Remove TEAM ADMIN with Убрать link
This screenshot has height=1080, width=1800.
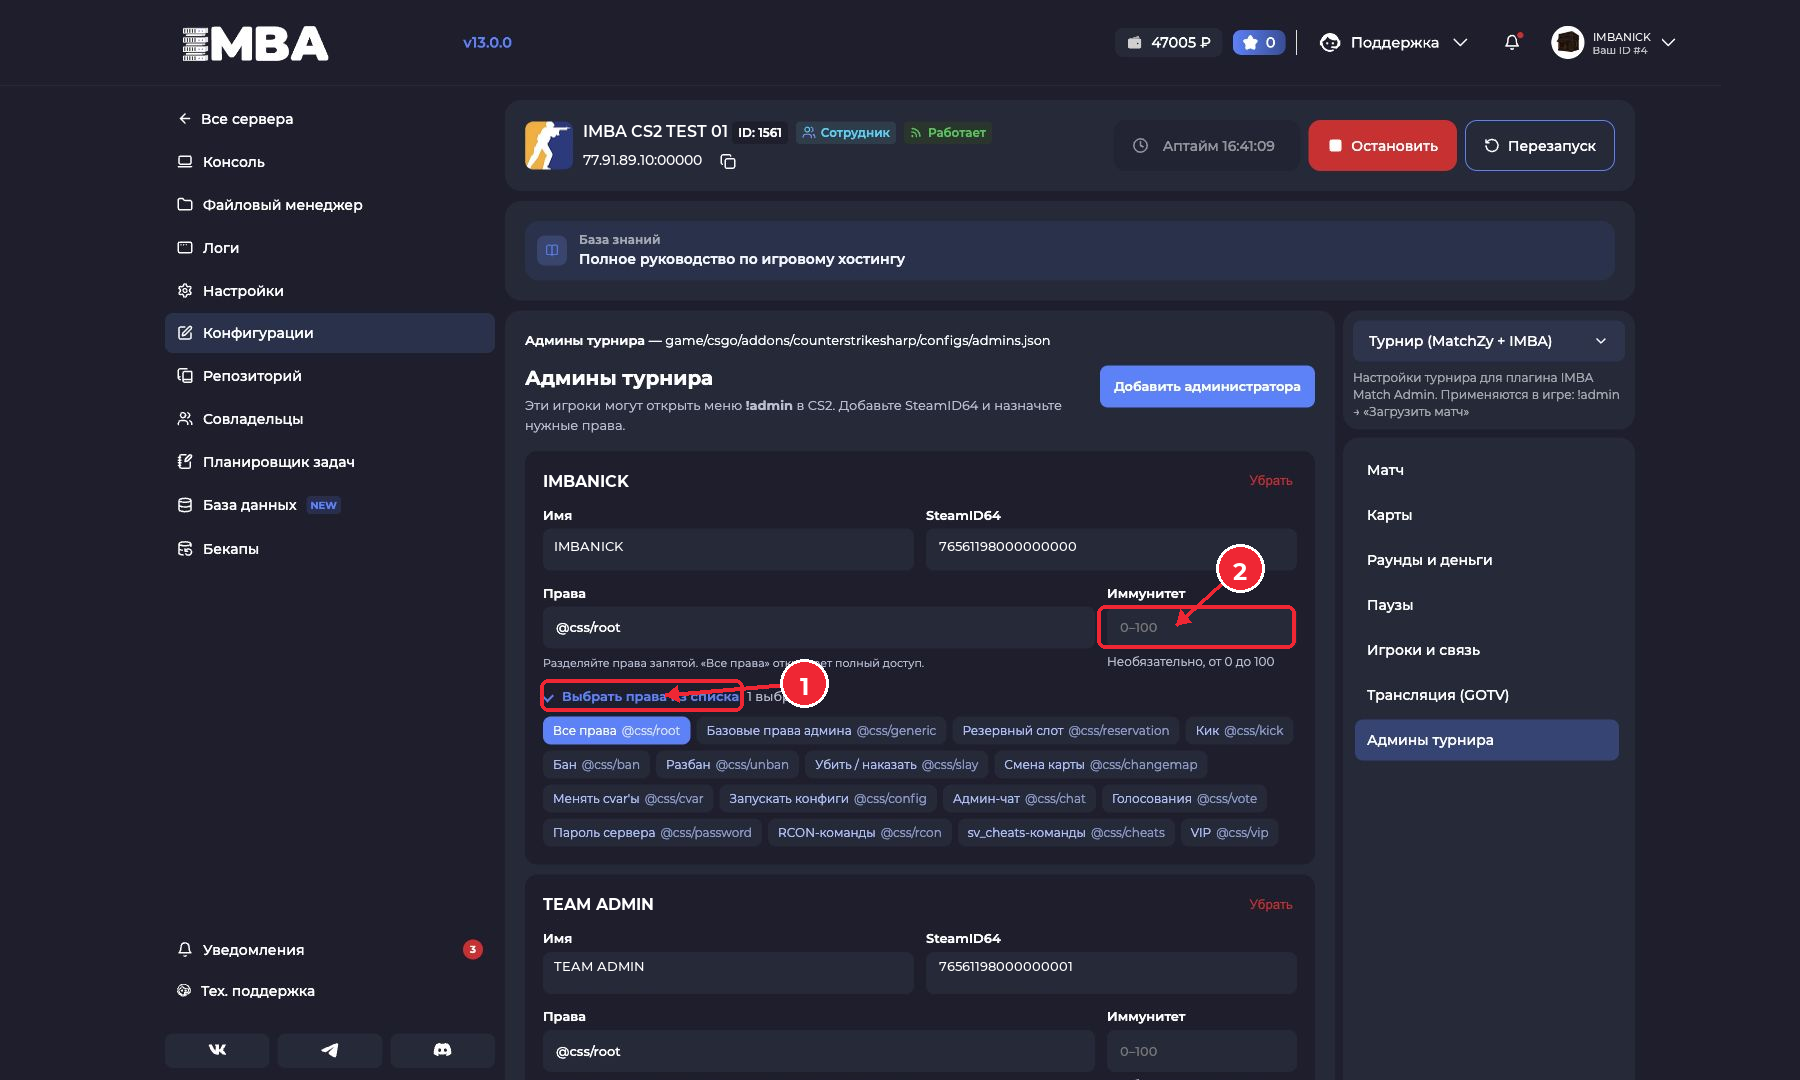point(1270,905)
